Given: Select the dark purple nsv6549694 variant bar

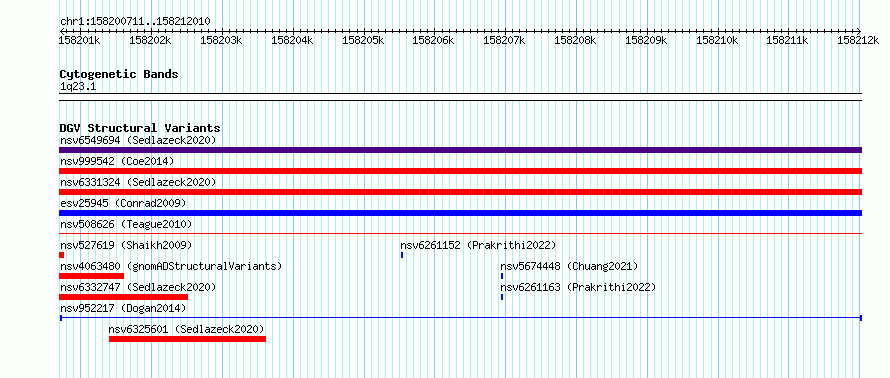Looking at the screenshot, I should (x=460, y=150).
